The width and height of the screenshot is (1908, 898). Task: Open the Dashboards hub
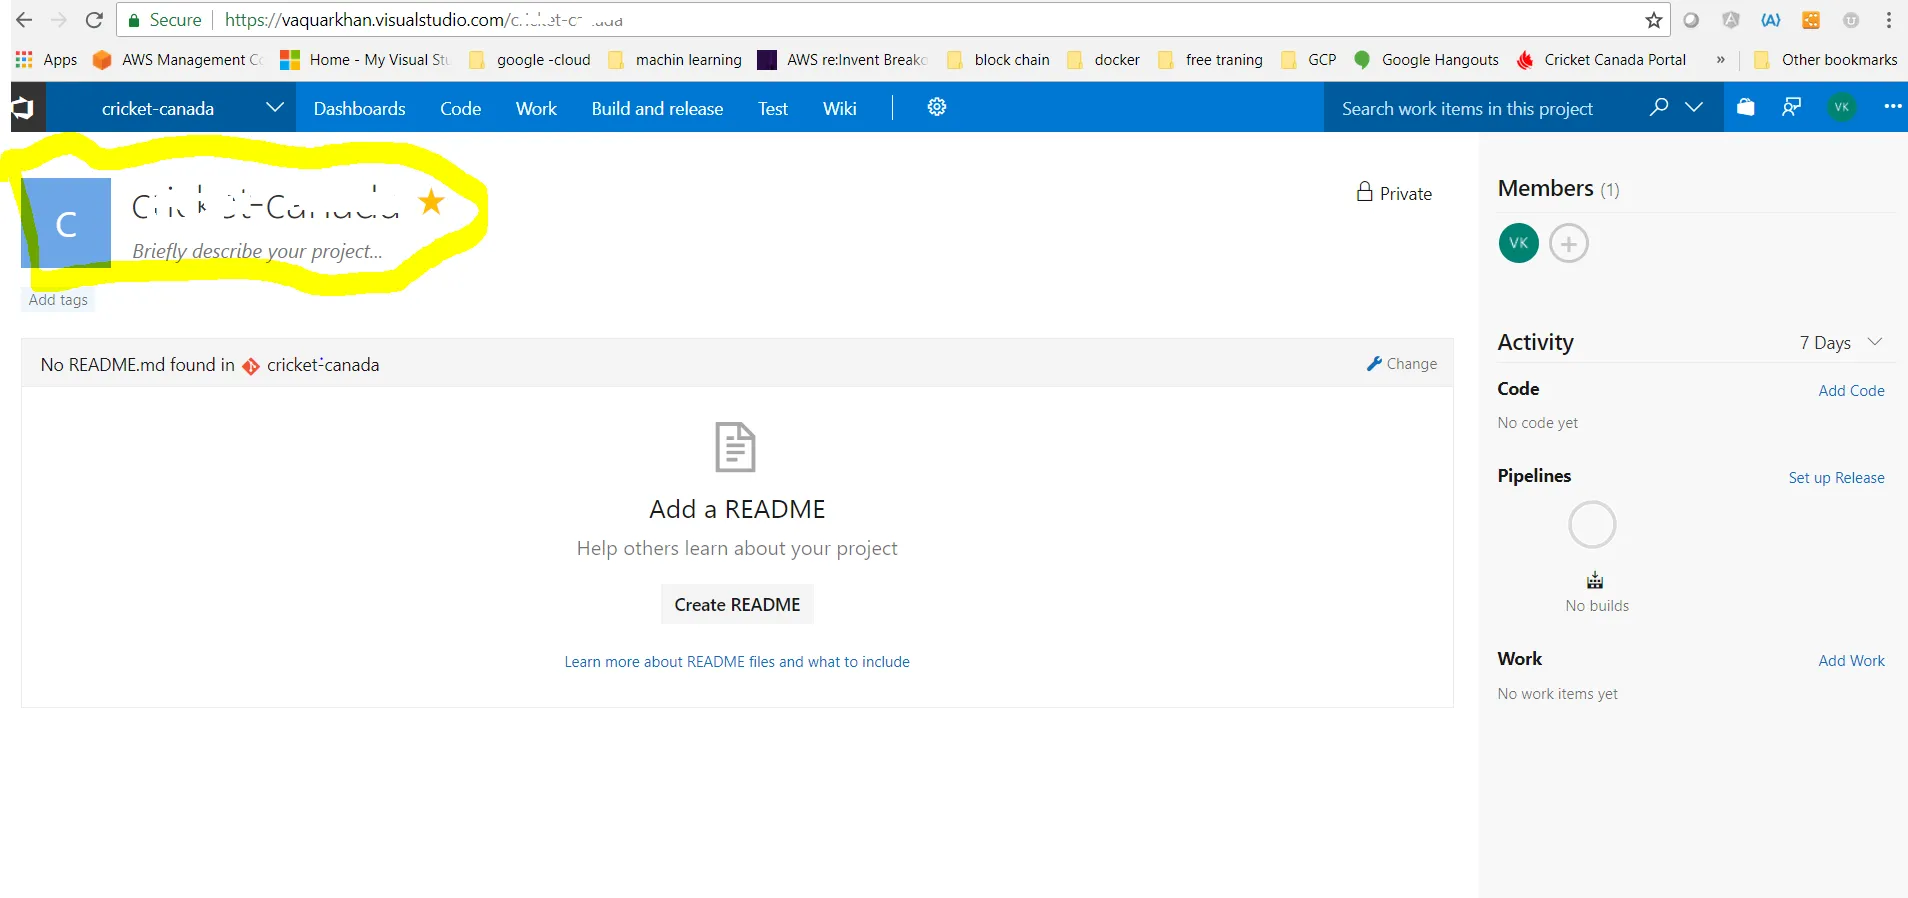[x=359, y=108]
